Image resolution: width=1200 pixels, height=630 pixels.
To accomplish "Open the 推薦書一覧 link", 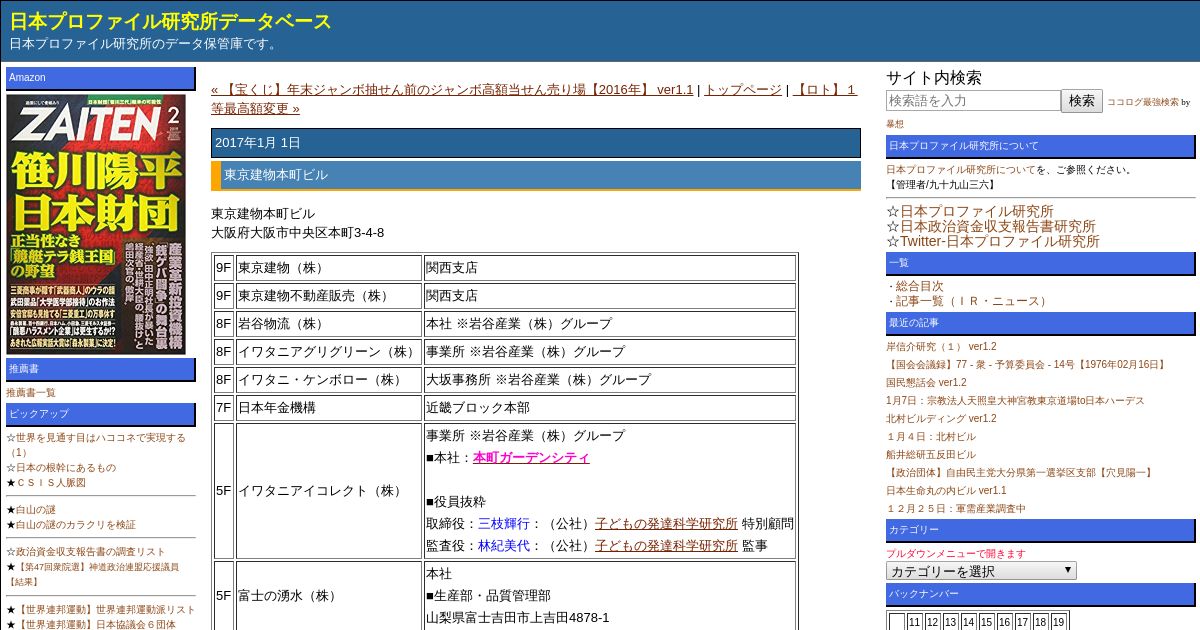I will pyautogui.click(x=31, y=393).
